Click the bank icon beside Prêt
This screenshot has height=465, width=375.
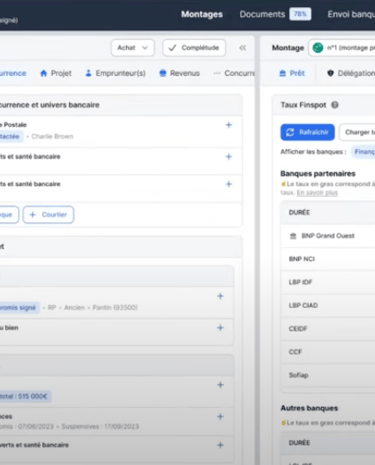282,73
